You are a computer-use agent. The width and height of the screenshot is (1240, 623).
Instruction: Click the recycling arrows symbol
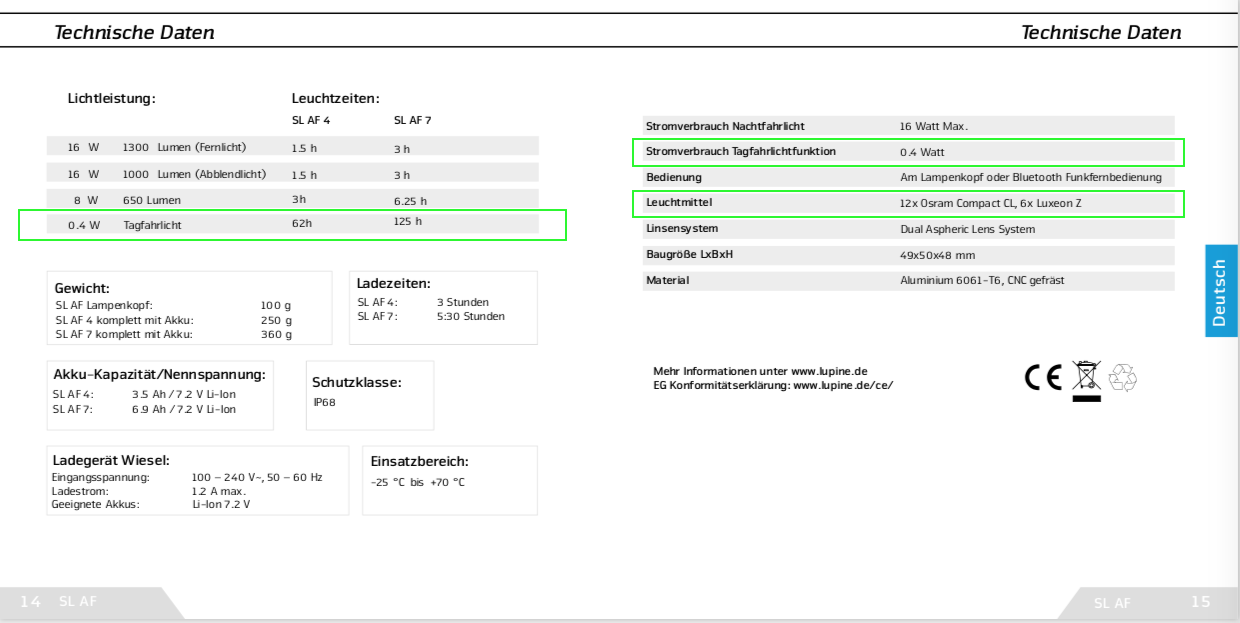point(1122,377)
